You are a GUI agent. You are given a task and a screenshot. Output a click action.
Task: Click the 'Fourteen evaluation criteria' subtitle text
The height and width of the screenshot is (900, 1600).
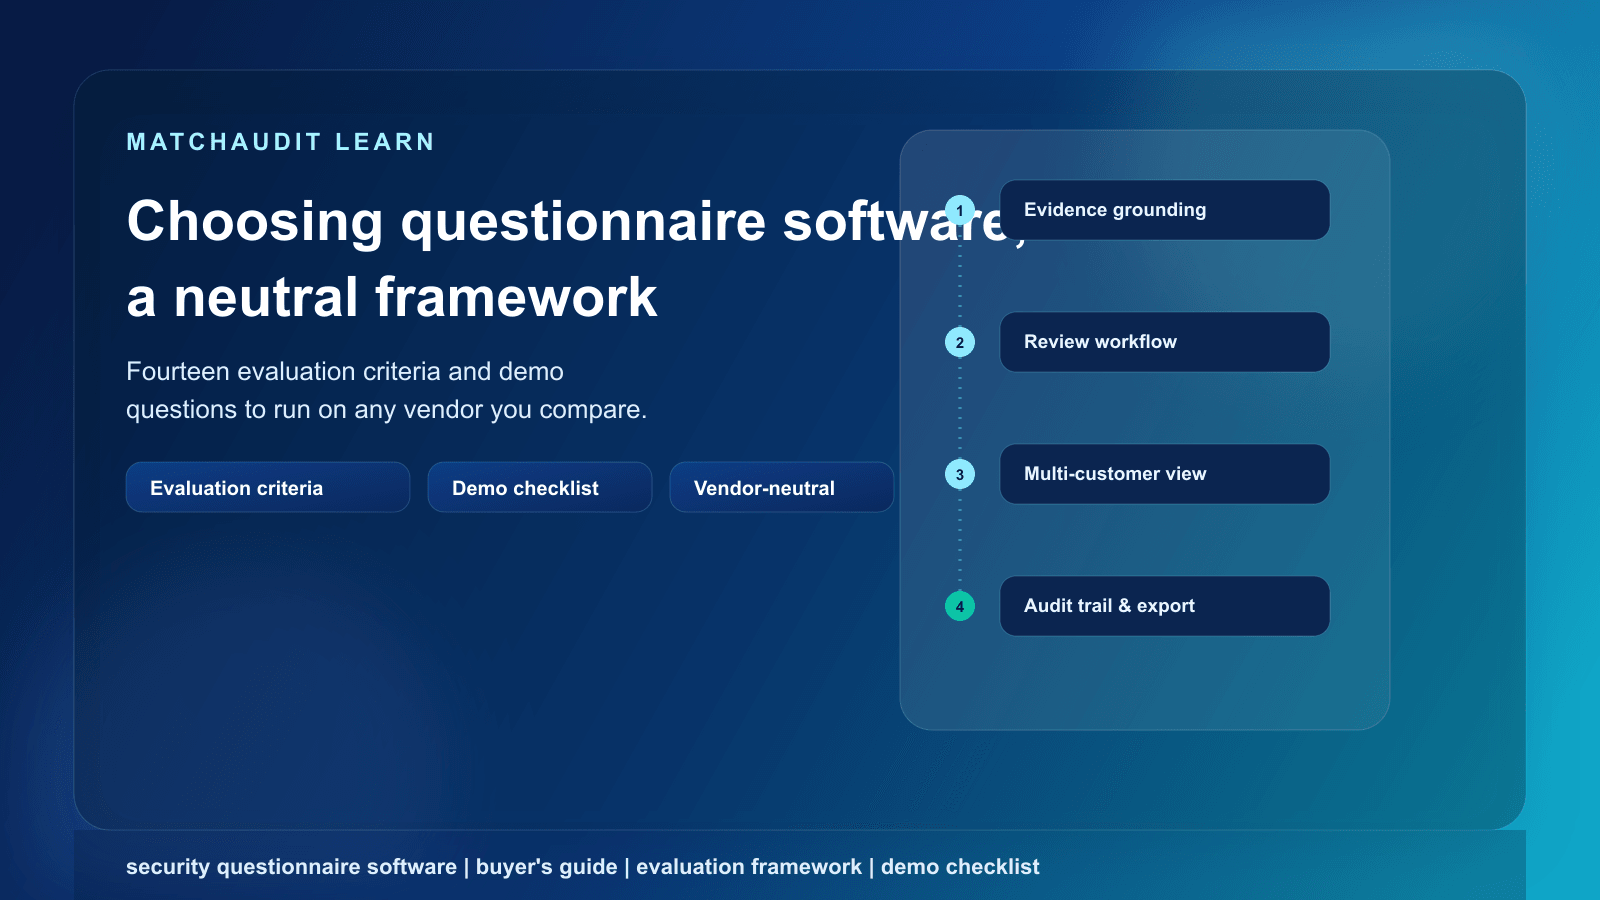pyautogui.click(x=386, y=390)
